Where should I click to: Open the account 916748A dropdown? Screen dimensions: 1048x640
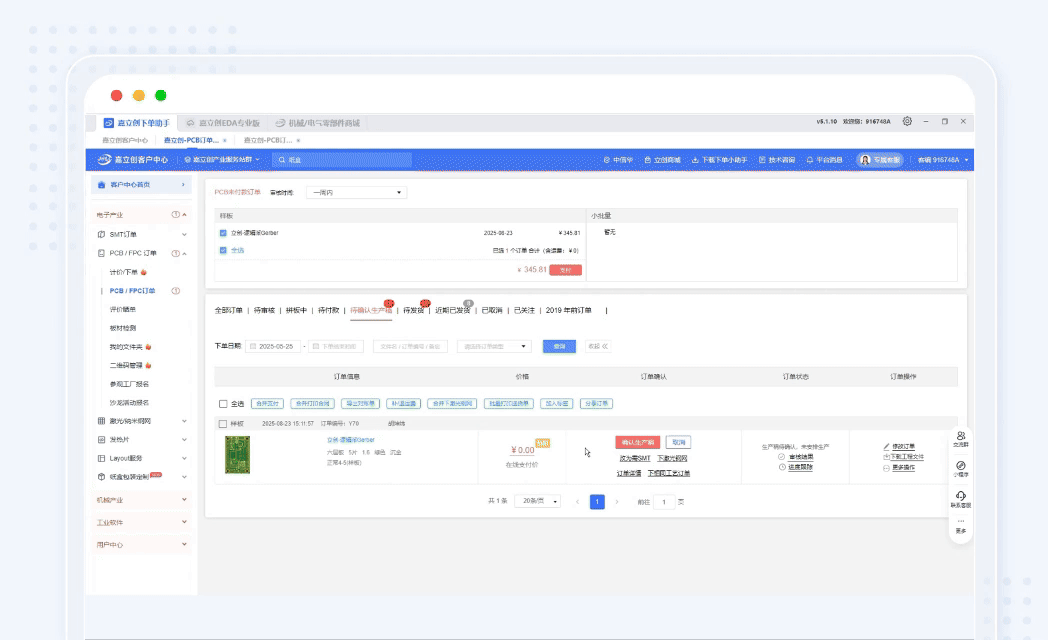942,160
